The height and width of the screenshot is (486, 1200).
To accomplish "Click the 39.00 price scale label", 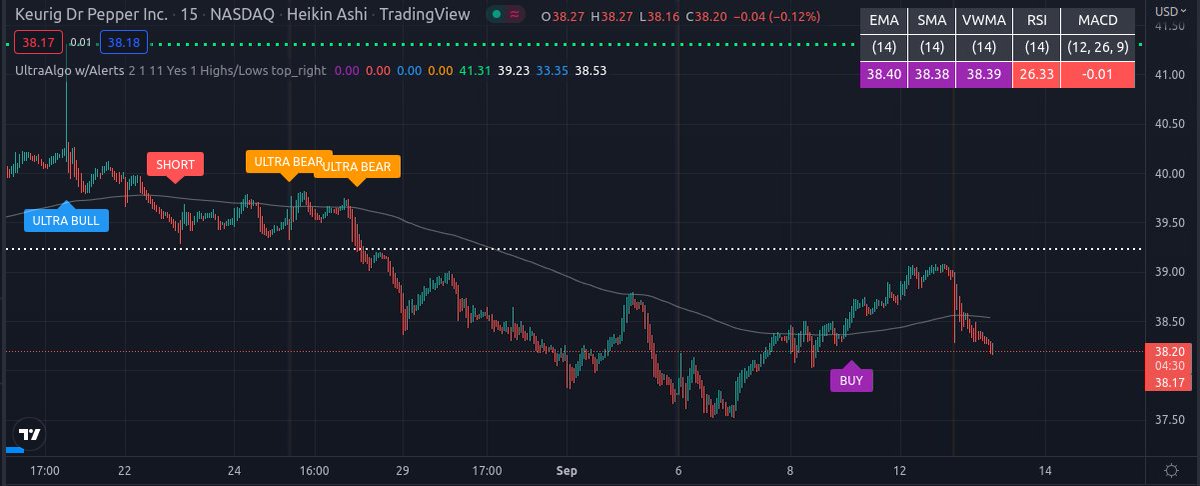I will point(1169,272).
